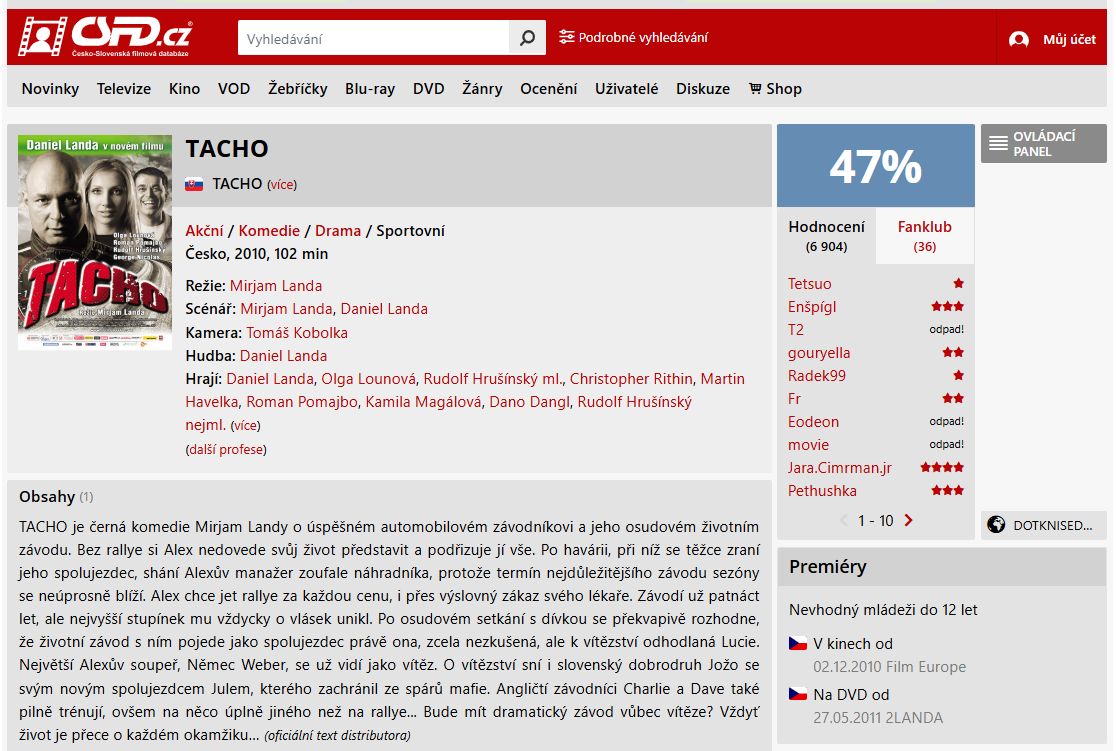Open the Televize menu
The image size is (1116, 751).
coord(124,89)
